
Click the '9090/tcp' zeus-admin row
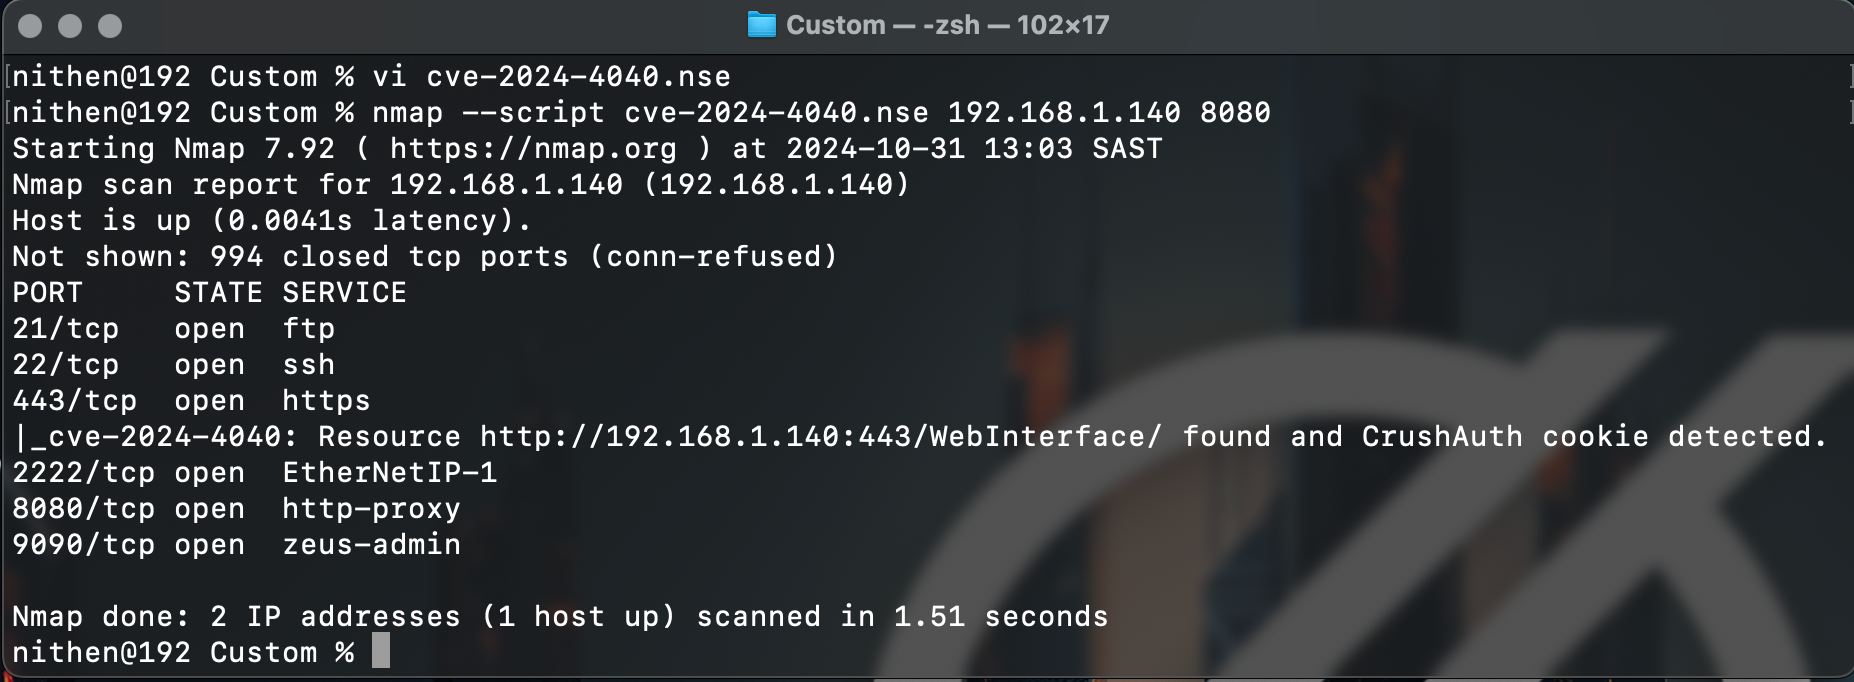(236, 545)
